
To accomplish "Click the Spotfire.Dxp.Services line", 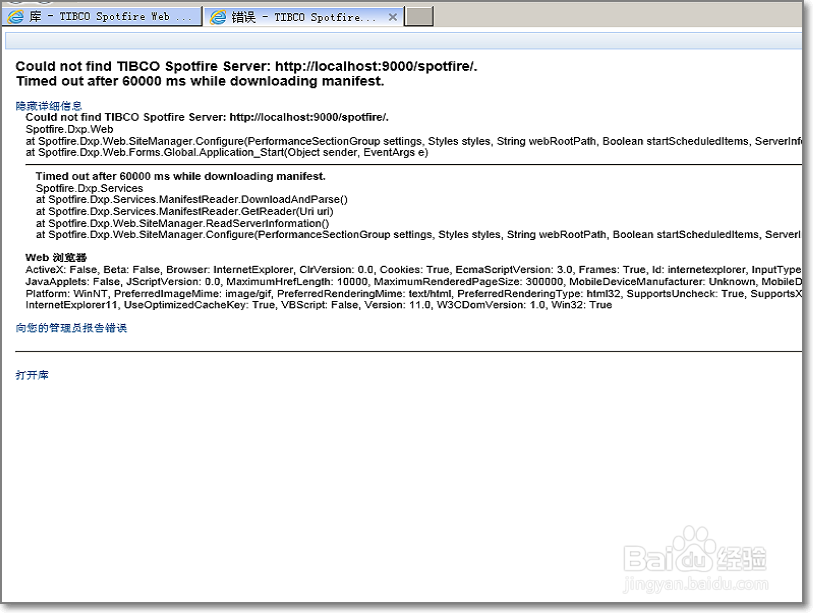I will (89, 188).
